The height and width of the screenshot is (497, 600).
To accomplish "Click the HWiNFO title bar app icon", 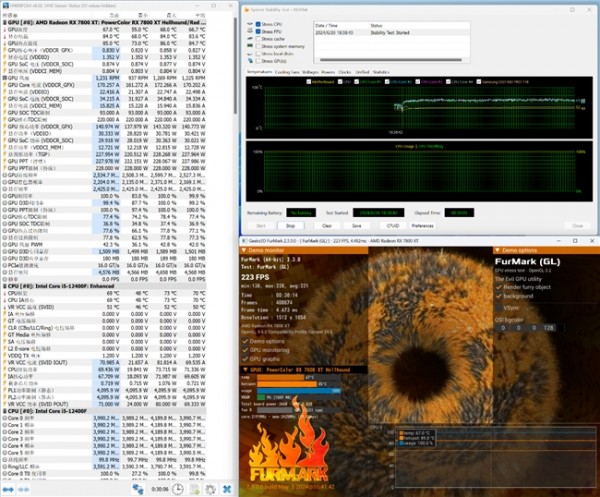I will pyautogui.click(x=5, y=6).
